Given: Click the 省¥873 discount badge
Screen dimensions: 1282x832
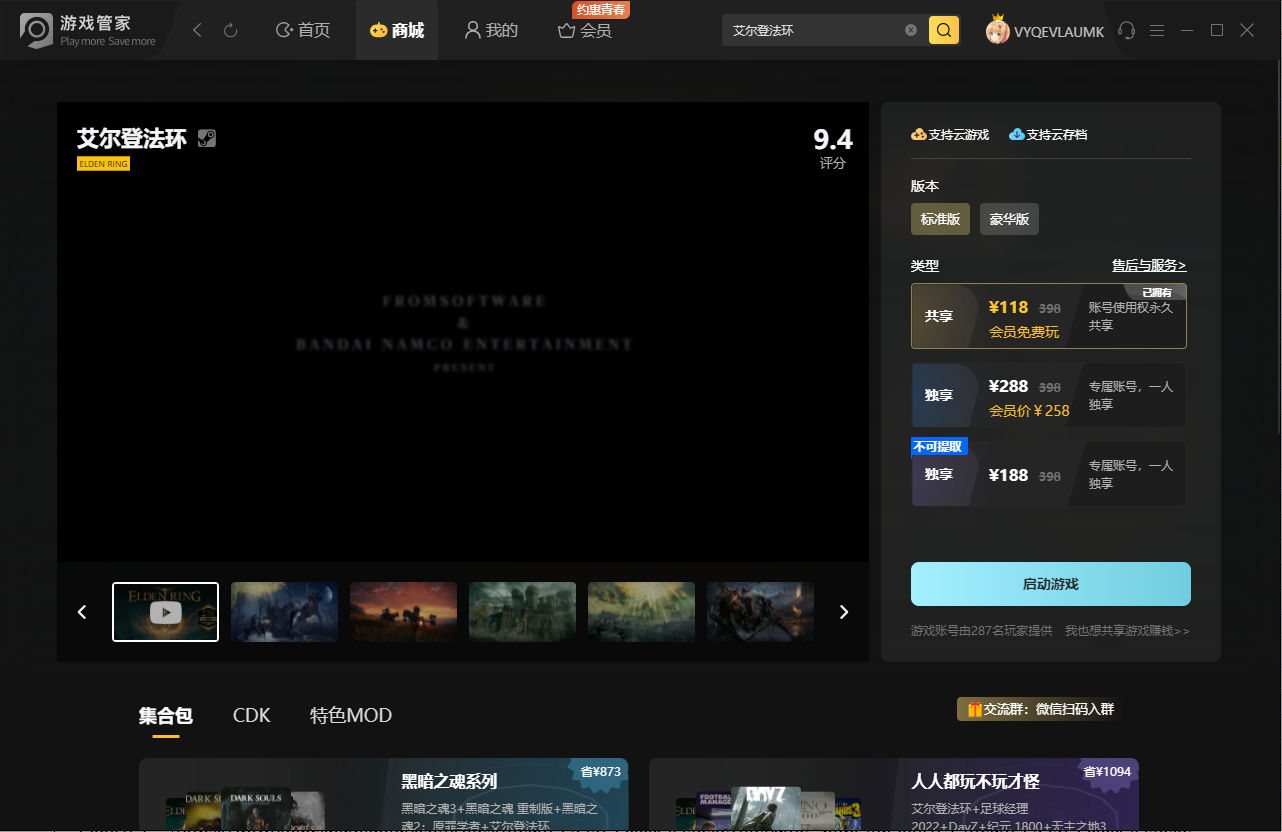Looking at the screenshot, I should coord(599,772).
